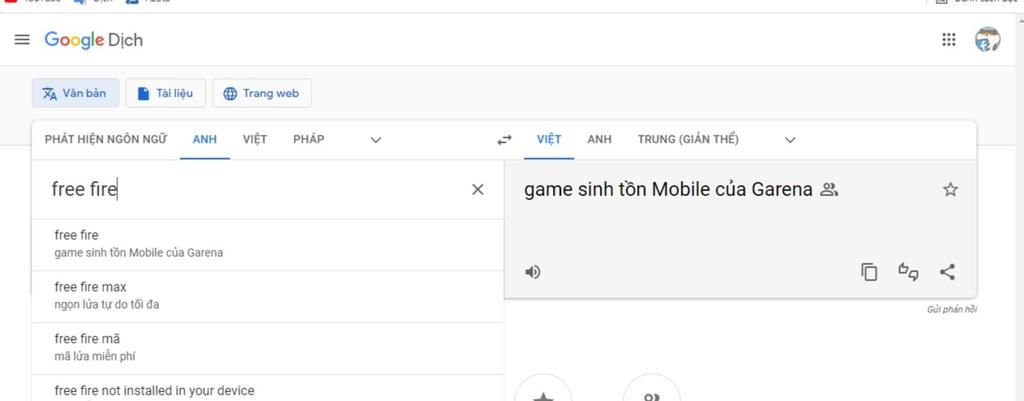Clear the source text
The image size is (1024, 401).
[477, 190]
